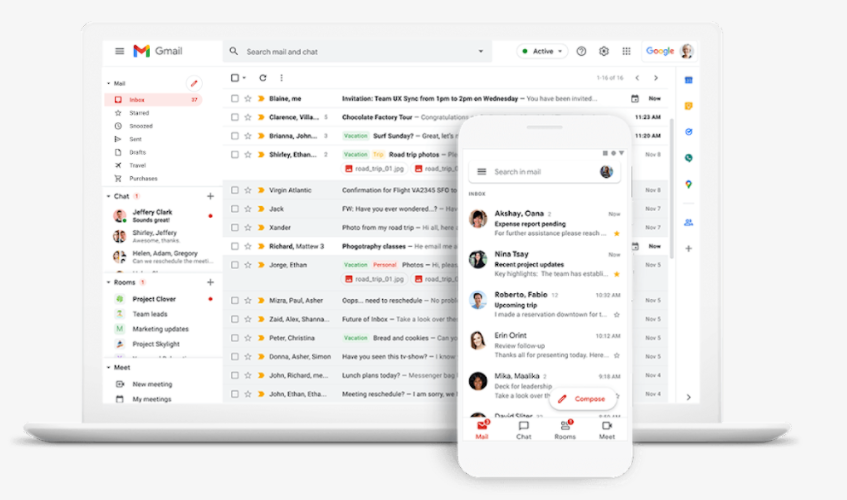The image size is (847, 500).
Task: Open search options dropdown arrow
Action: [481, 51]
